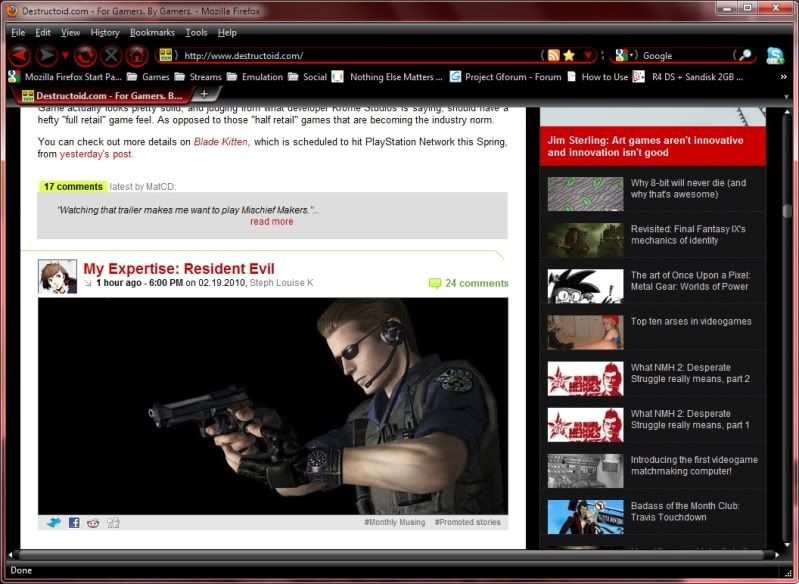
Task: Open the '24 comments' link
Action: pyautogui.click(x=476, y=283)
